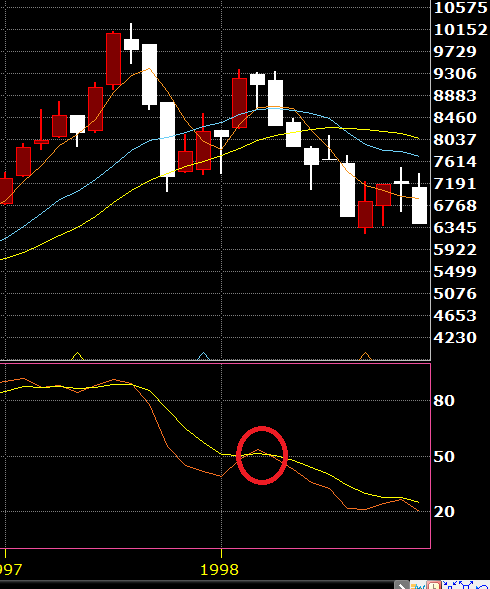Viewport: 490px width, 589px height.
Task: Click the shrink chart inward-arrows icon
Action: (450, 585)
